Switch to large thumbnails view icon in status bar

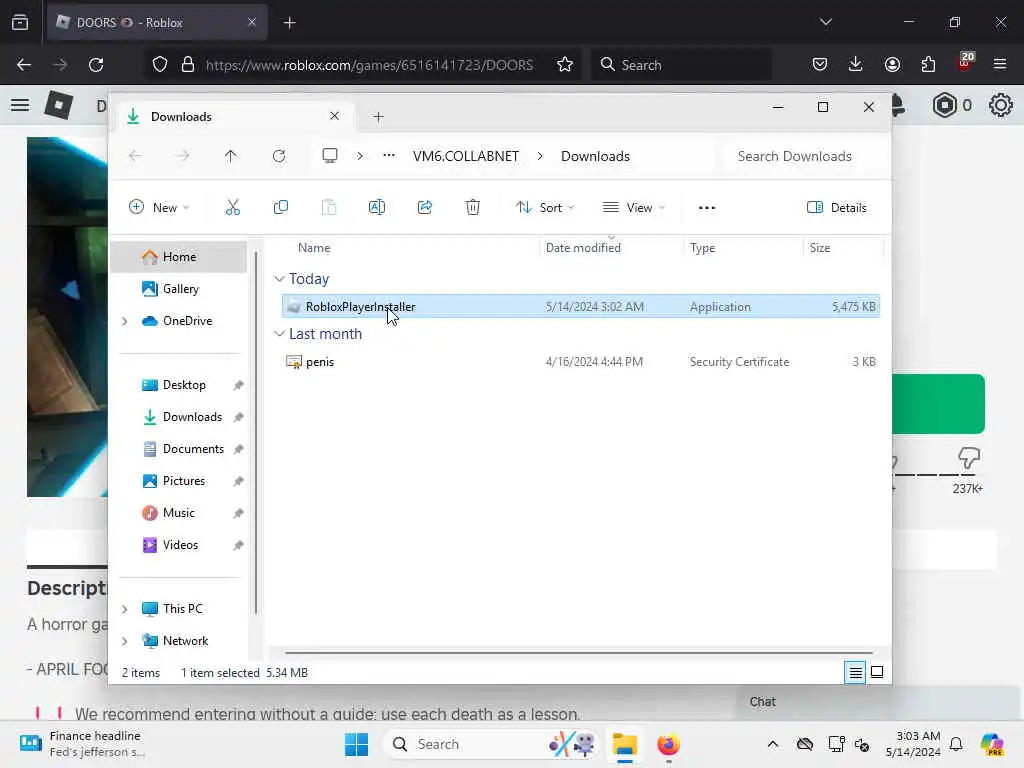(877, 672)
